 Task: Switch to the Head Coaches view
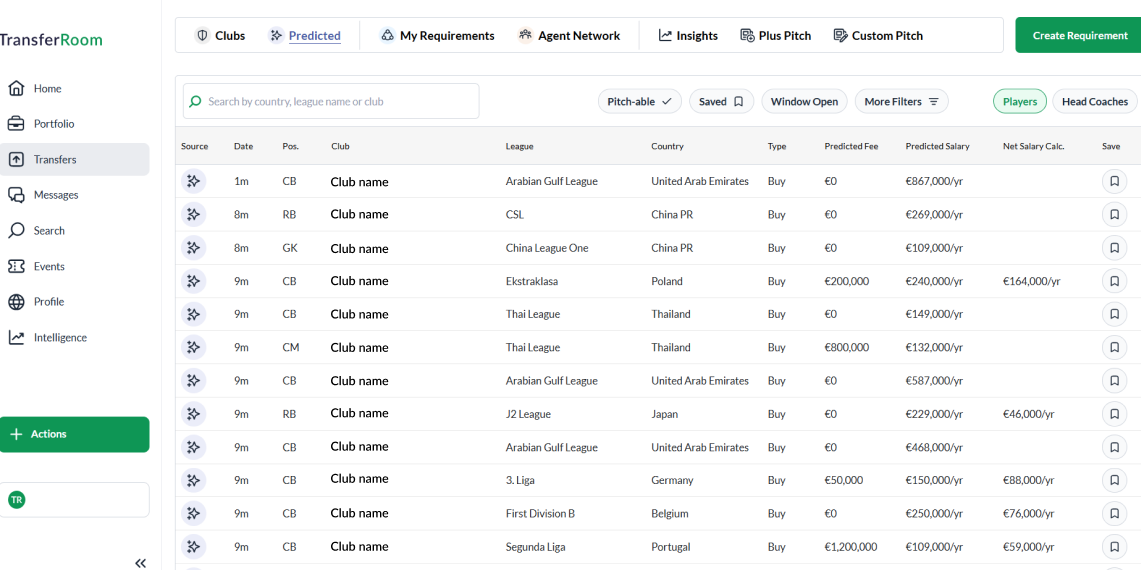[1094, 102]
